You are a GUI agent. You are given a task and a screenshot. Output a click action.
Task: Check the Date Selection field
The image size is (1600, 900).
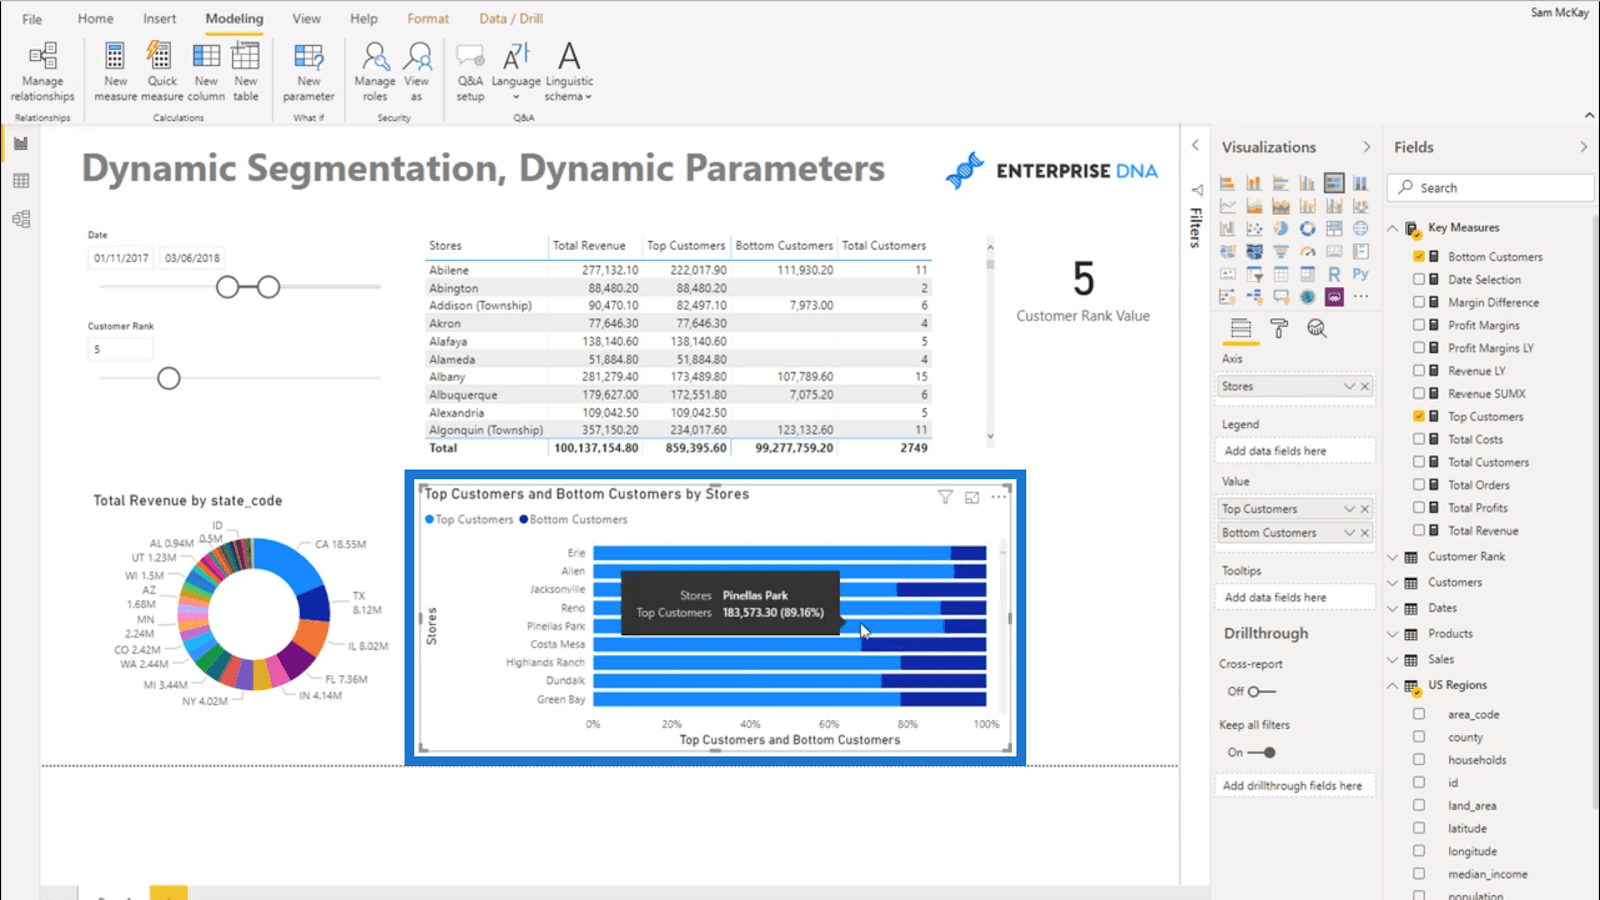1419,280
